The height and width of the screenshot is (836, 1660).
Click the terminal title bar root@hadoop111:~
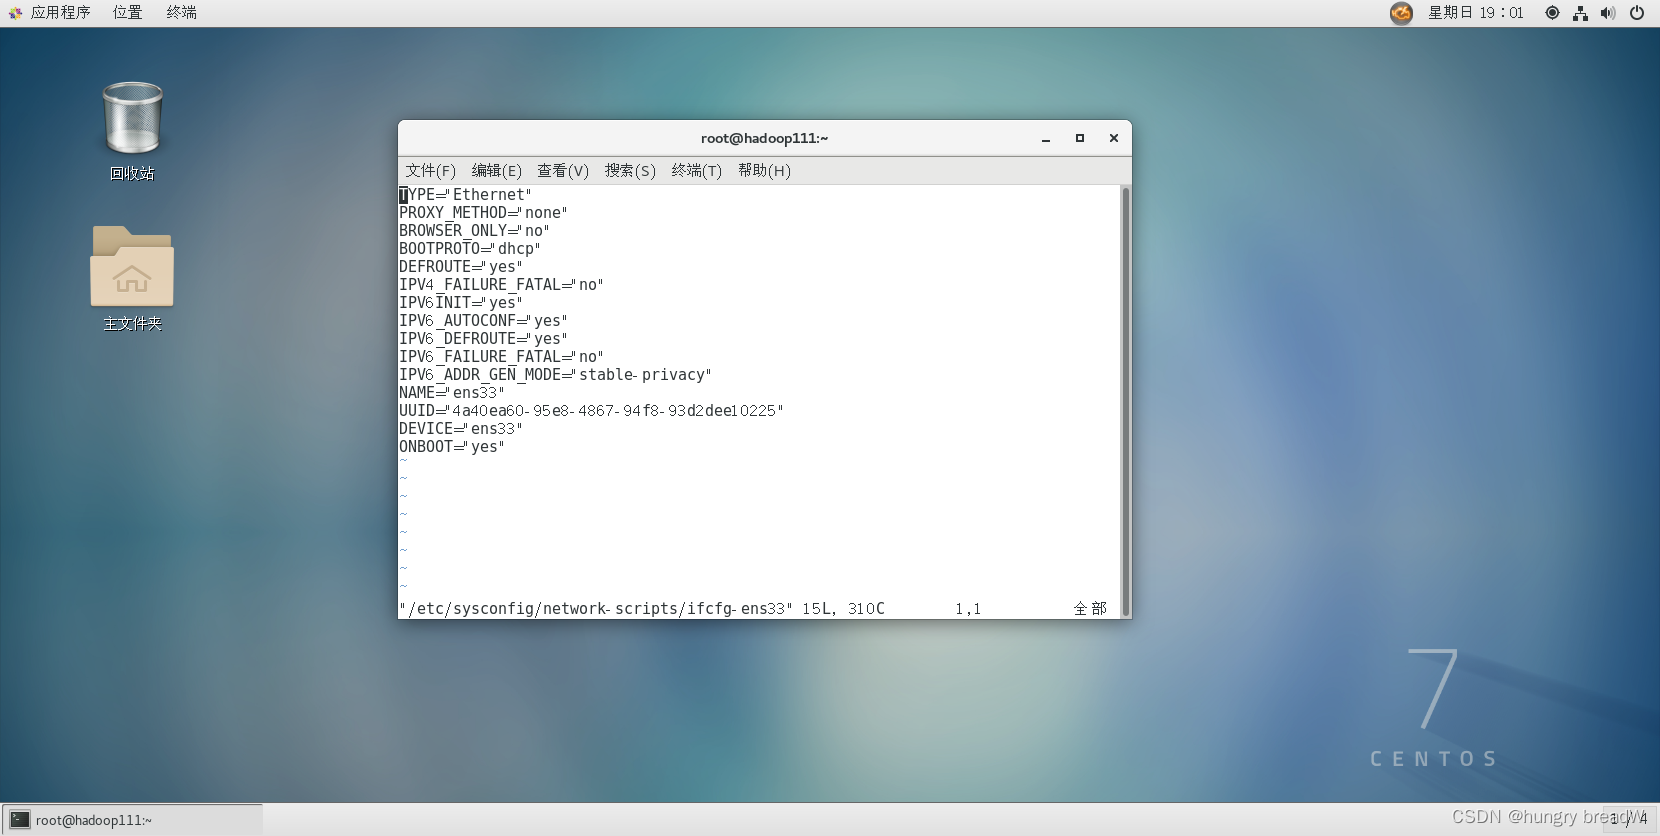(x=764, y=139)
